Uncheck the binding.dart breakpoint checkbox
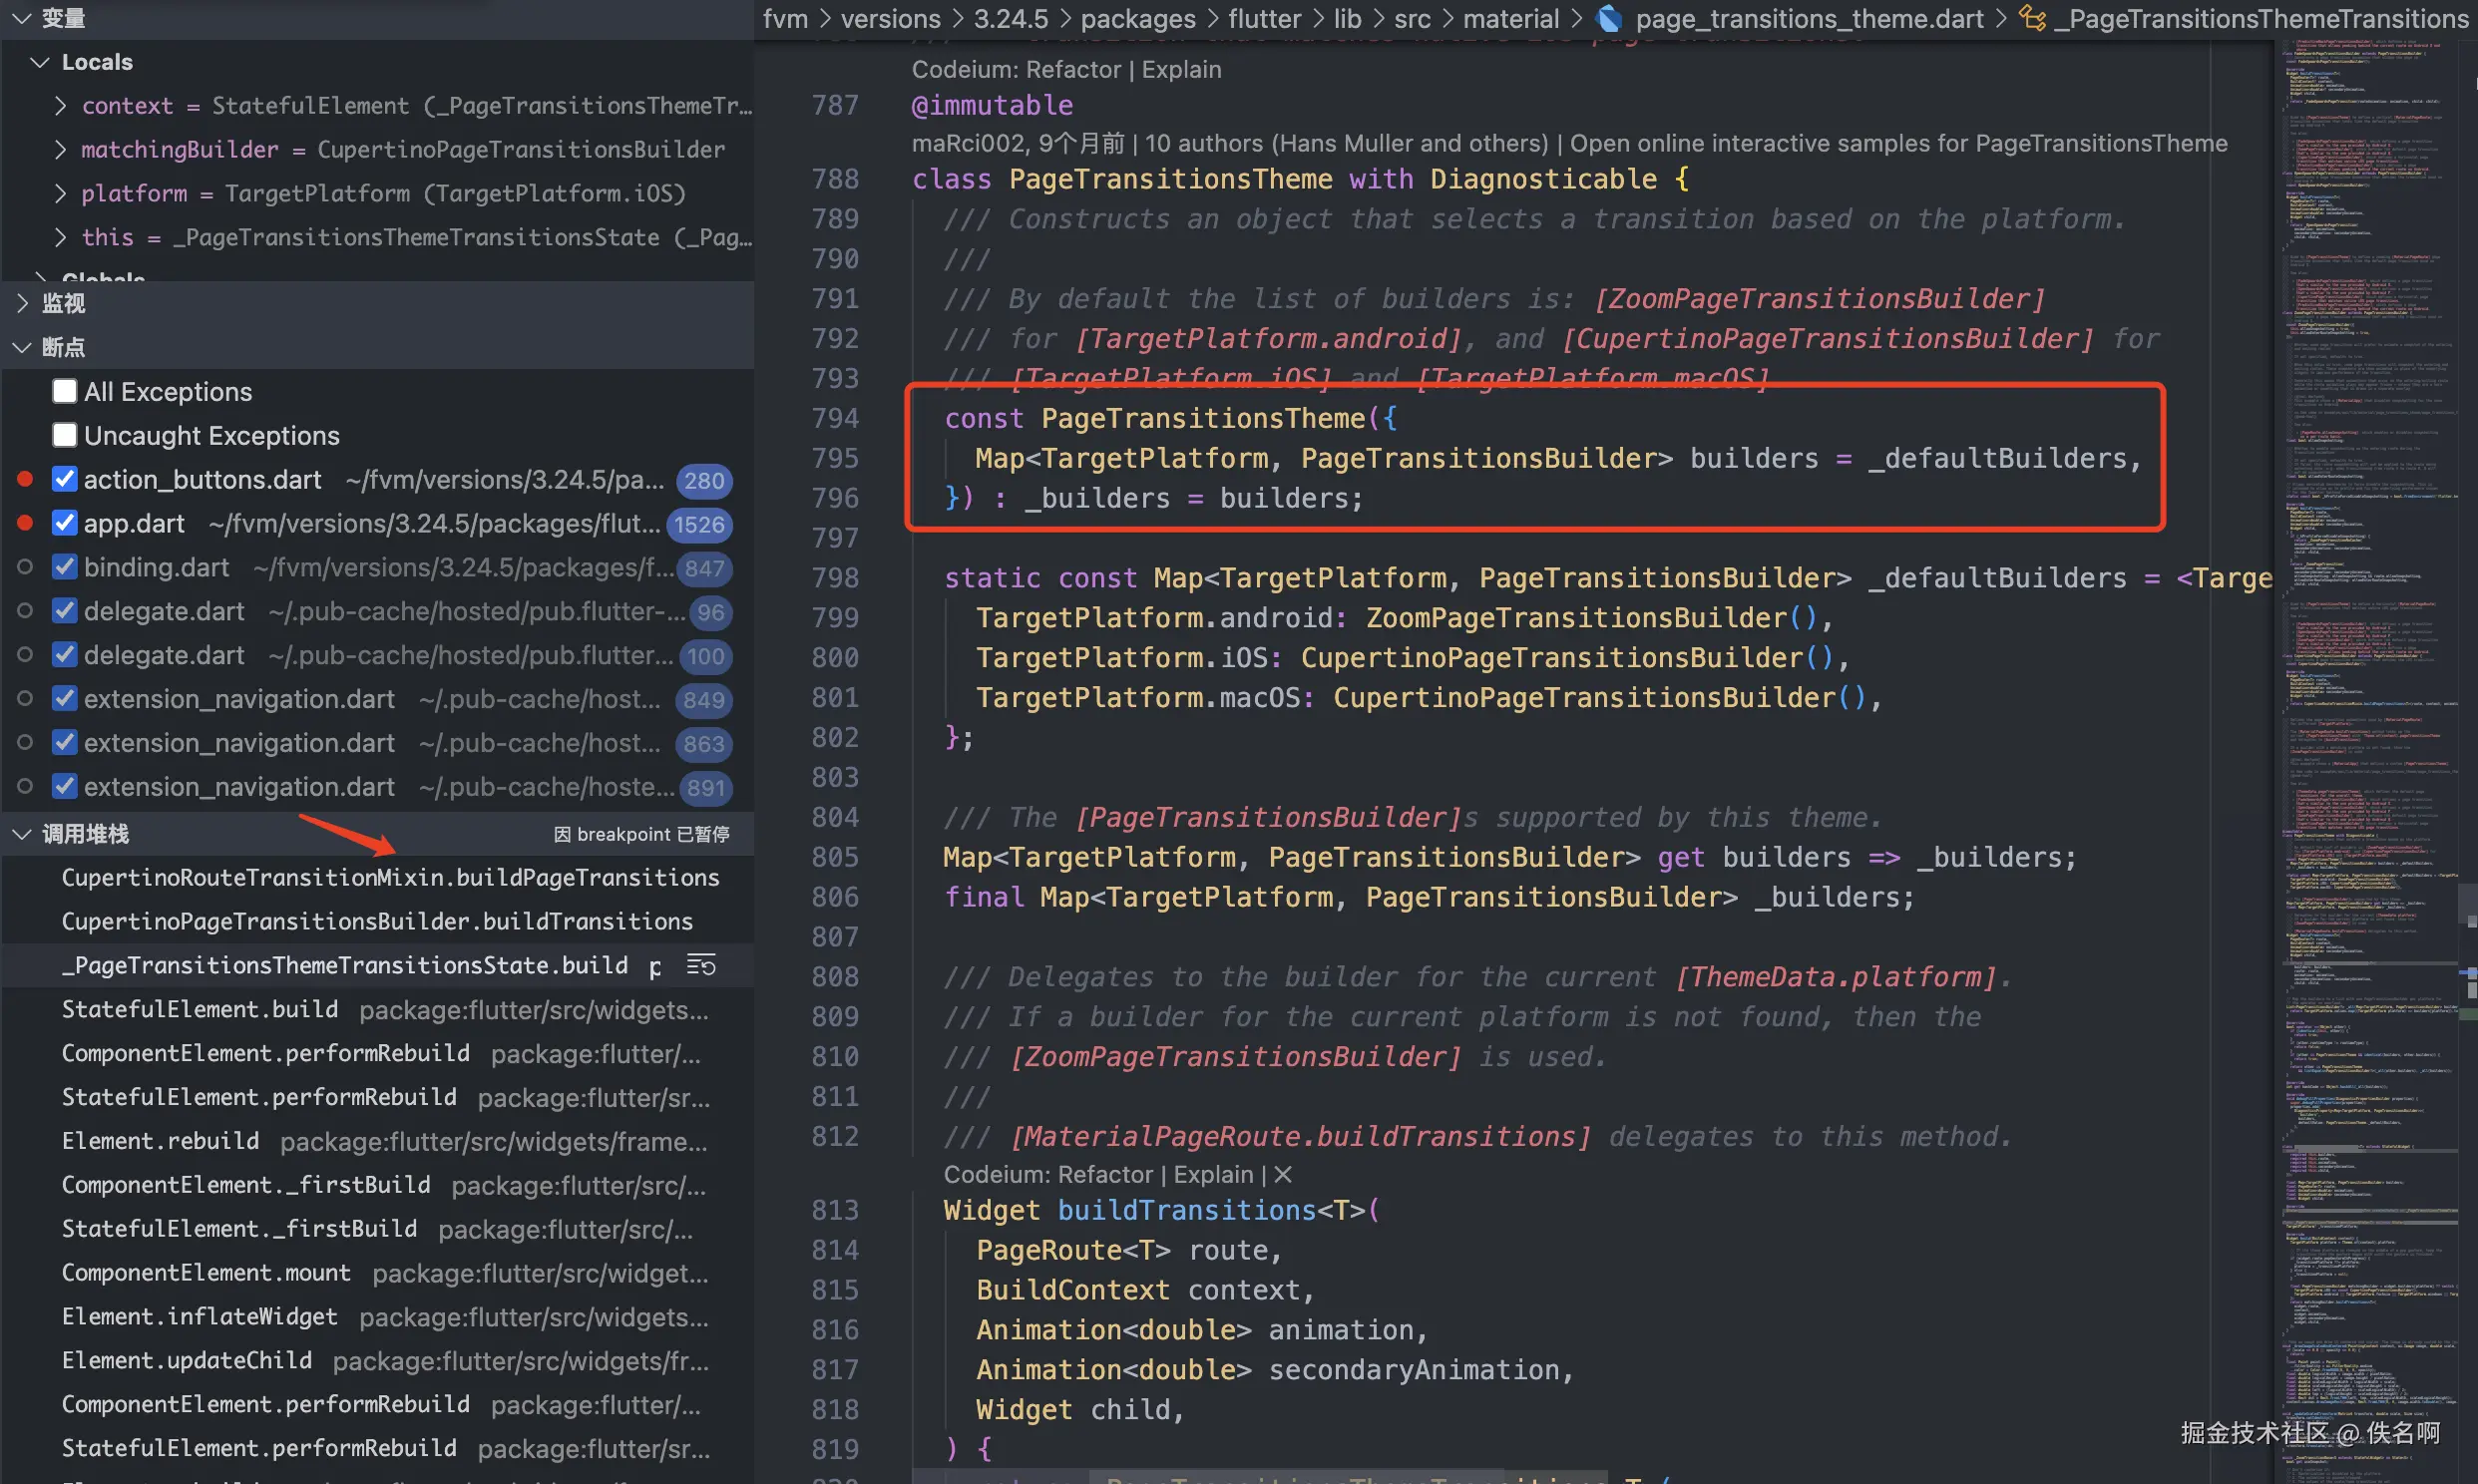This screenshot has width=2478, height=1484. (x=65, y=567)
